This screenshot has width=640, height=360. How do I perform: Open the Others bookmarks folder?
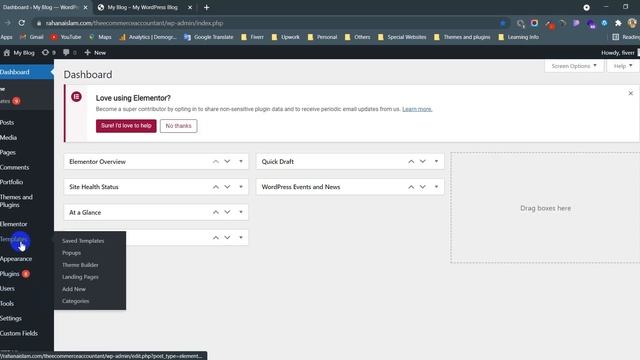pyautogui.click(x=358, y=37)
